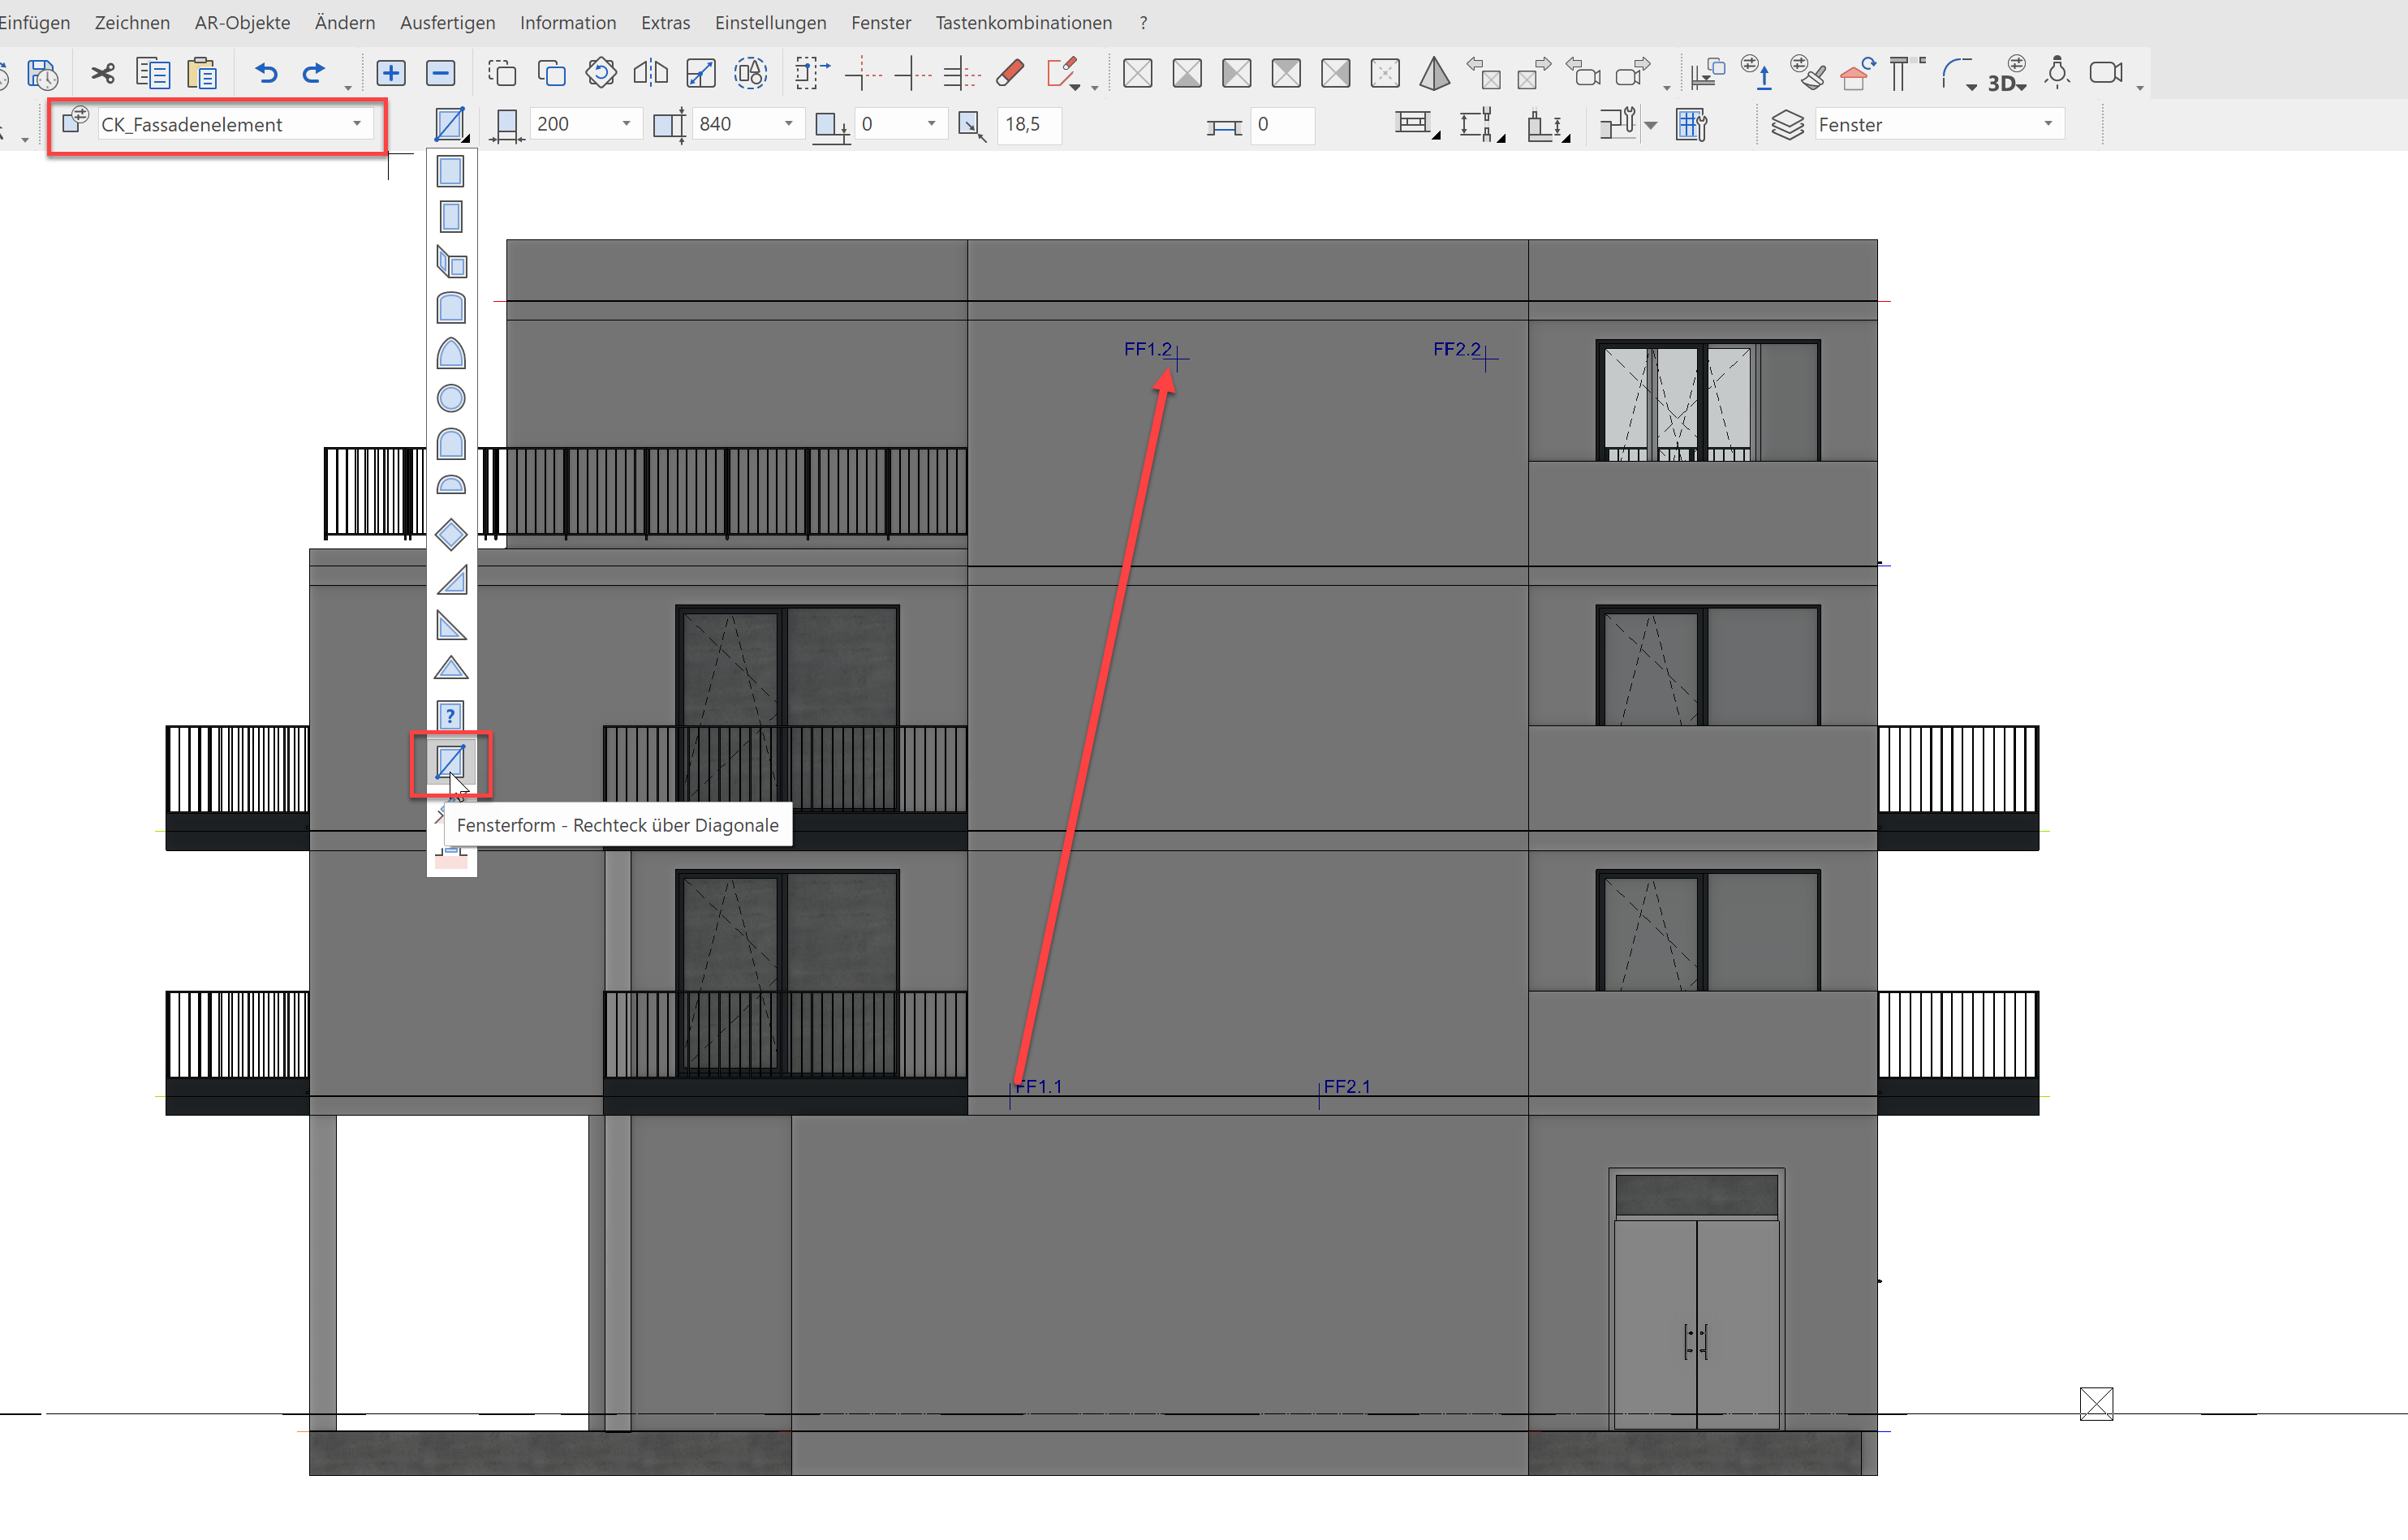The height and width of the screenshot is (1540, 2408).
Task: Click the brush with settings icon
Action: 1808,73
